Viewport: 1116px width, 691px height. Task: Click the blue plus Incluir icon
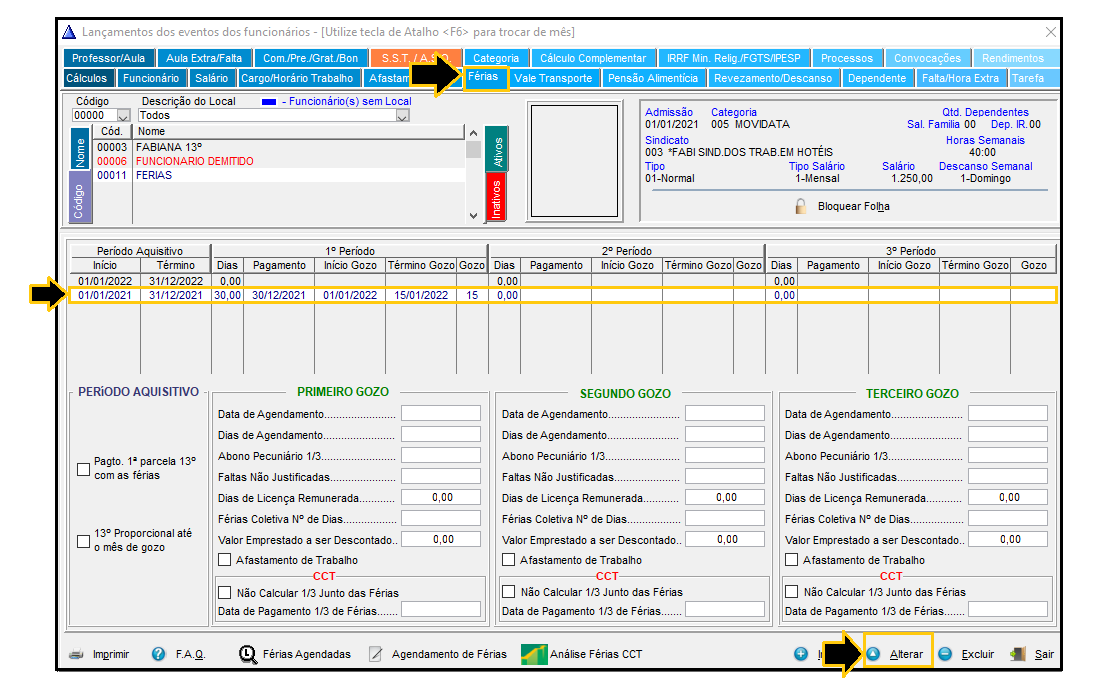tap(801, 653)
